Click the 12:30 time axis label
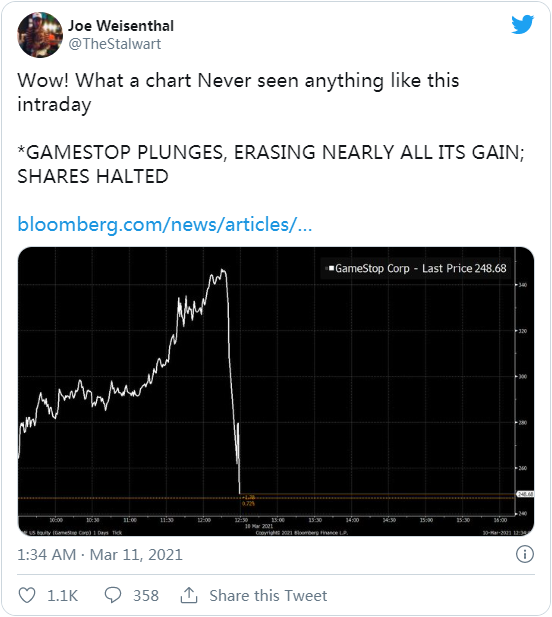 click(x=241, y=520)
